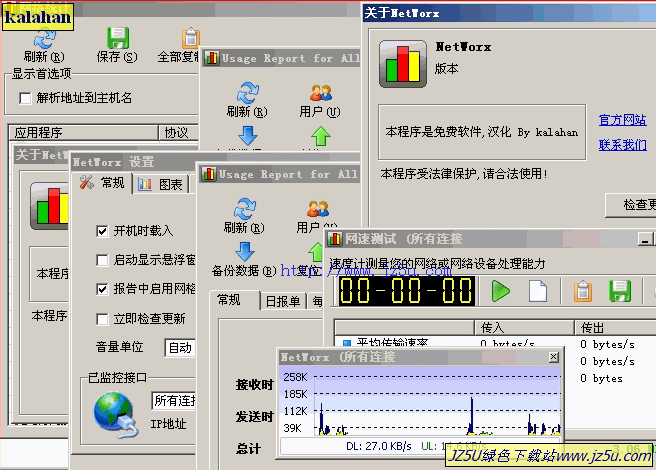The width and height of the screenshot is (656, 470).
Task: Click Copy All (全部复制) clipboard icon
Action: pos(190,38)
